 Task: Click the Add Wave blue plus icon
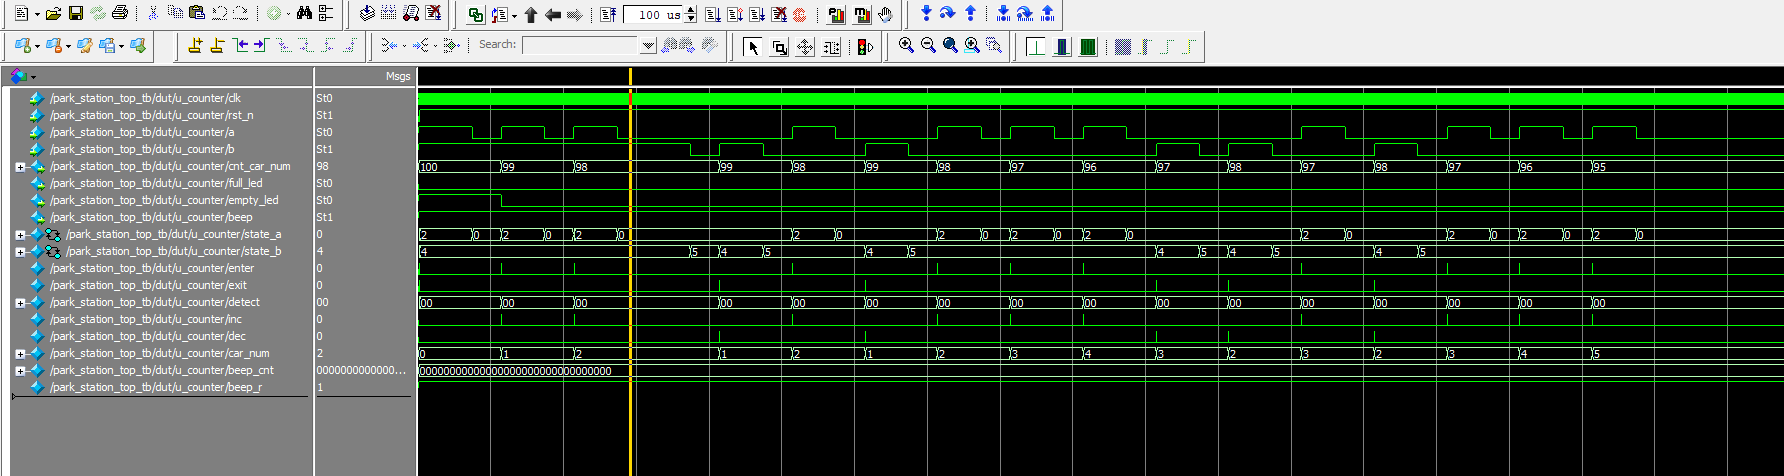pyautogui.click(x=22, y=45)
